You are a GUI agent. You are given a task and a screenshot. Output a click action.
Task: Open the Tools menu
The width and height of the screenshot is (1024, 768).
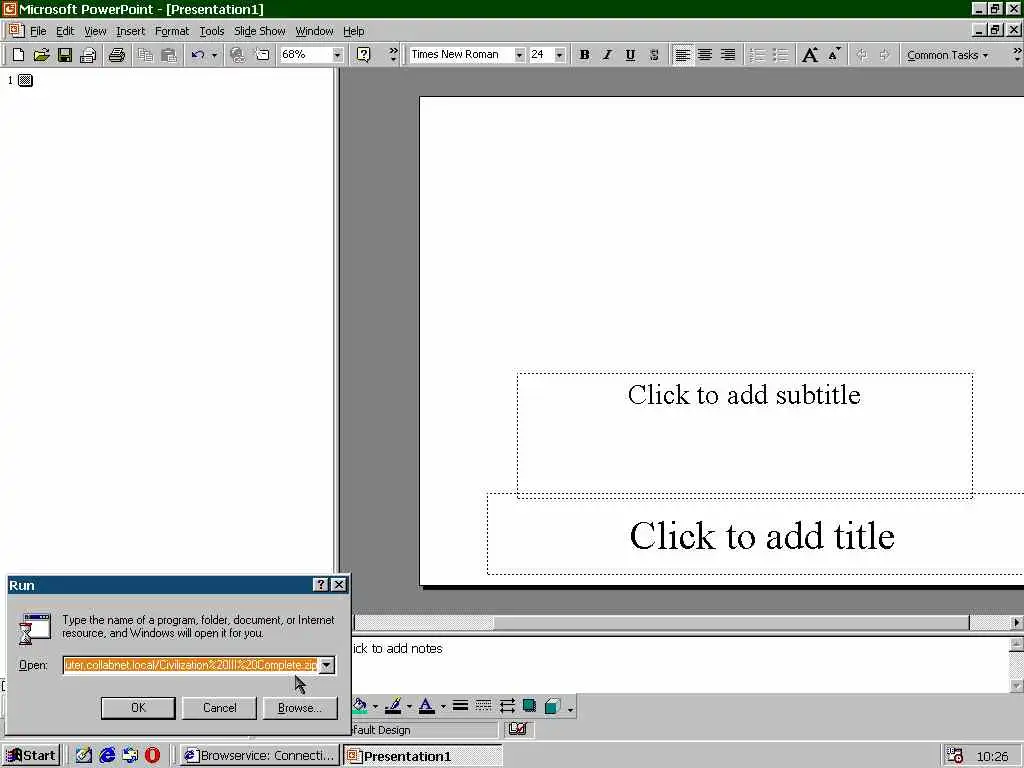tap(212, 31)
